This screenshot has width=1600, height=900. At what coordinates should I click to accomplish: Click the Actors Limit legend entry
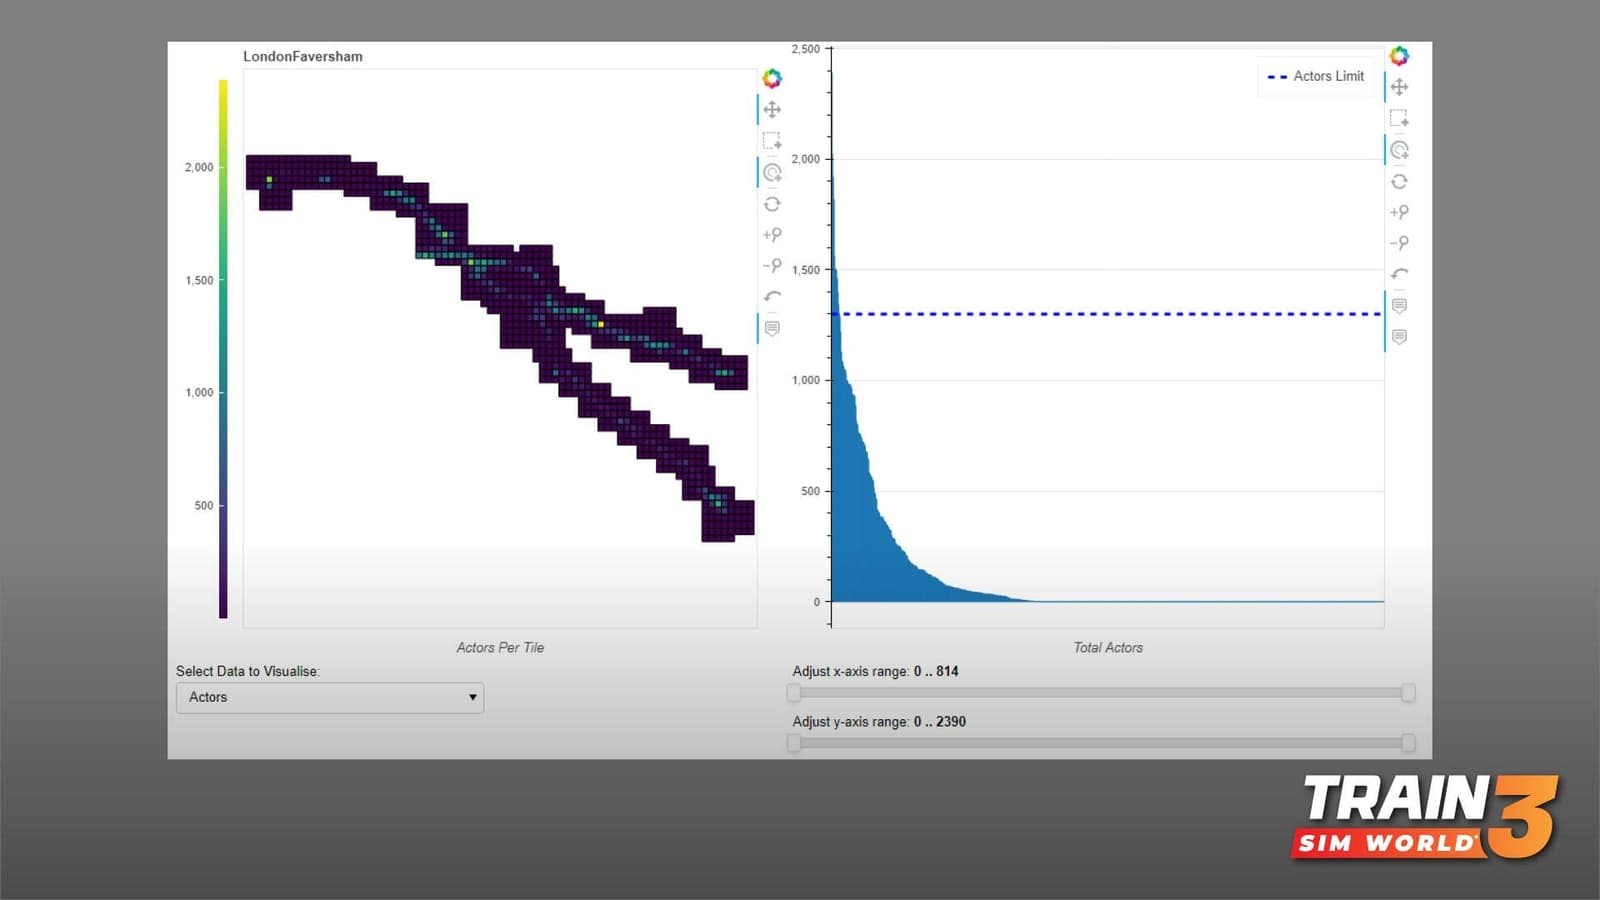click(1315, 76)
